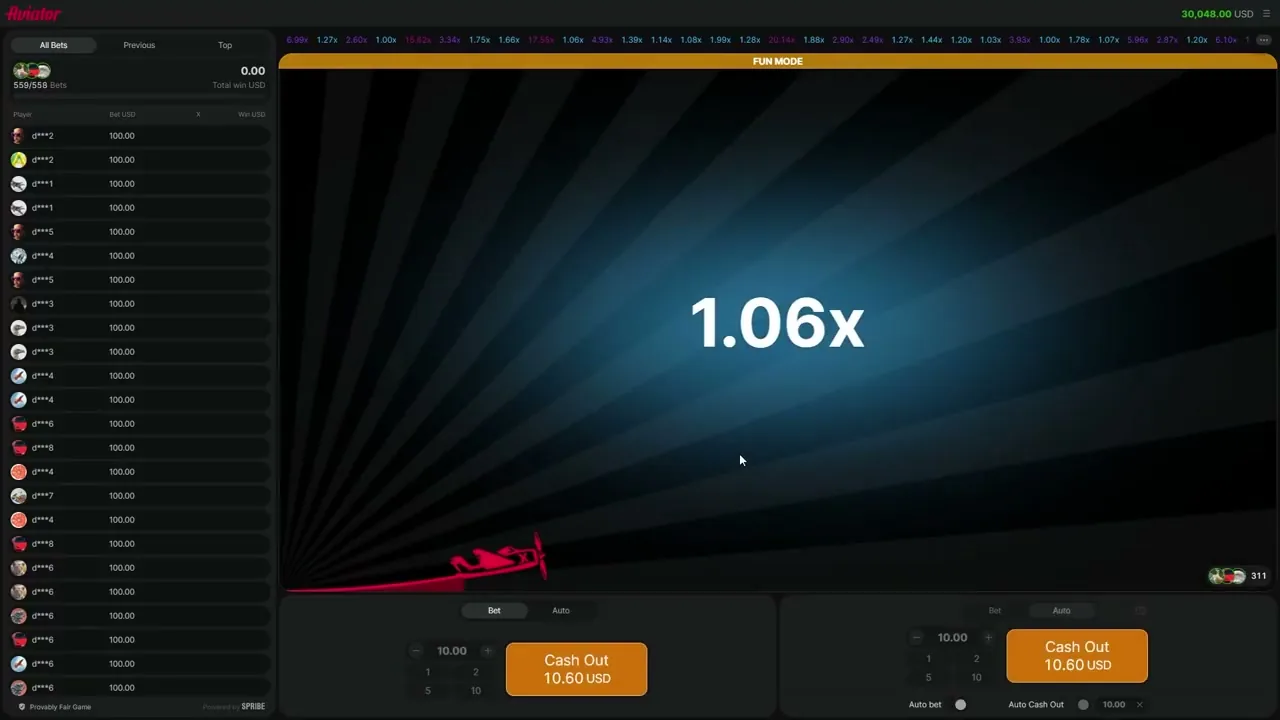Open the 3.34x round in history

(449, 40)
